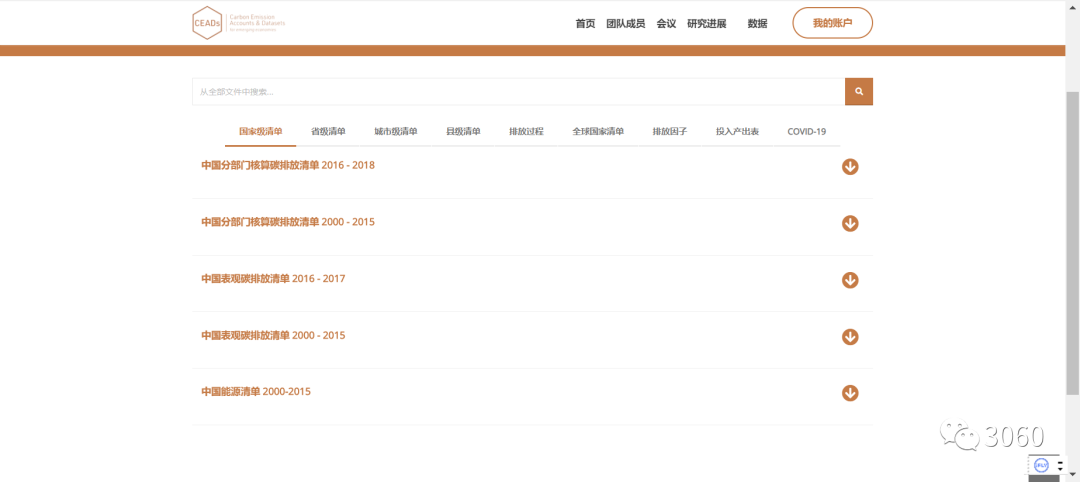1080x482 pixels.
Task: Open the 数据 navigation item
Action: pos(758,23)
